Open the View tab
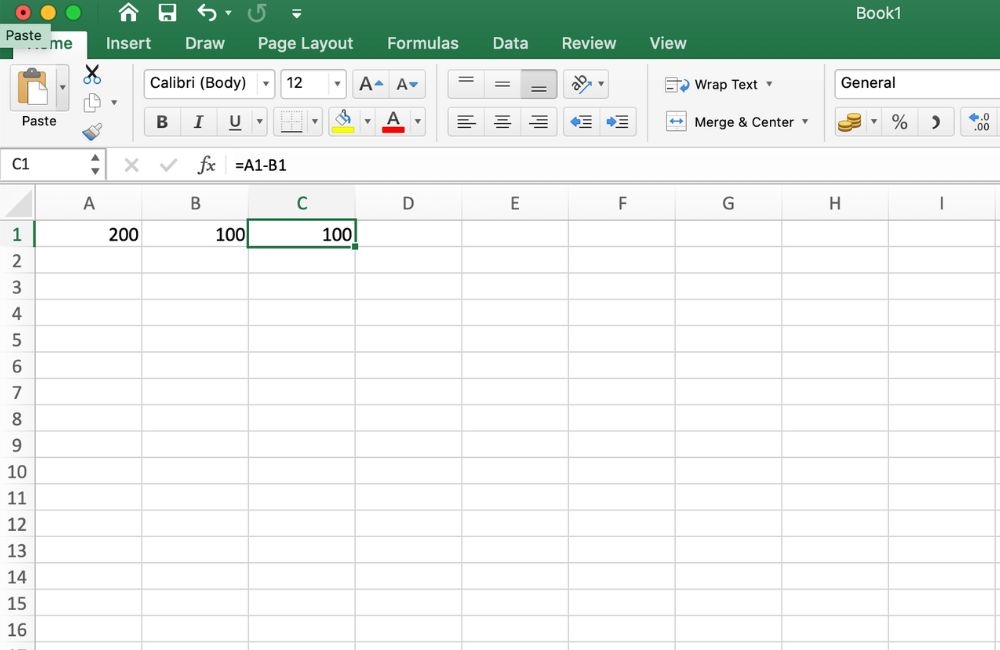 pyautogui.click(x=668, y=43)
